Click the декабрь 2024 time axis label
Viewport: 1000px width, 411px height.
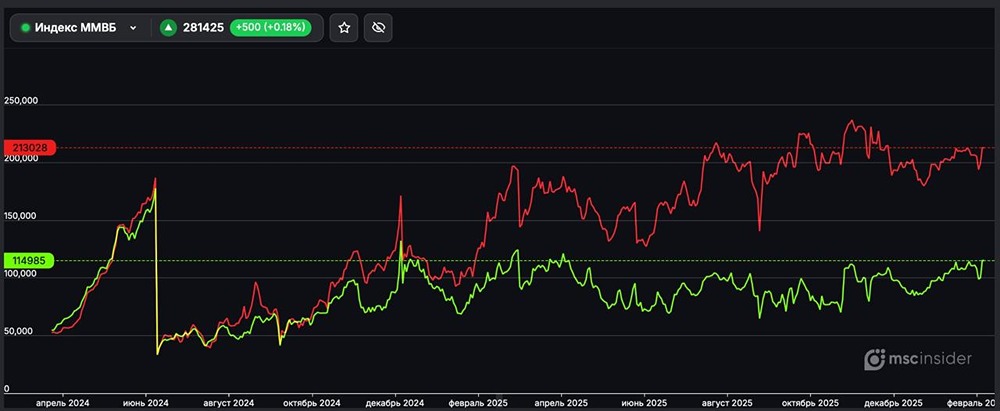[x=396, y=402]
